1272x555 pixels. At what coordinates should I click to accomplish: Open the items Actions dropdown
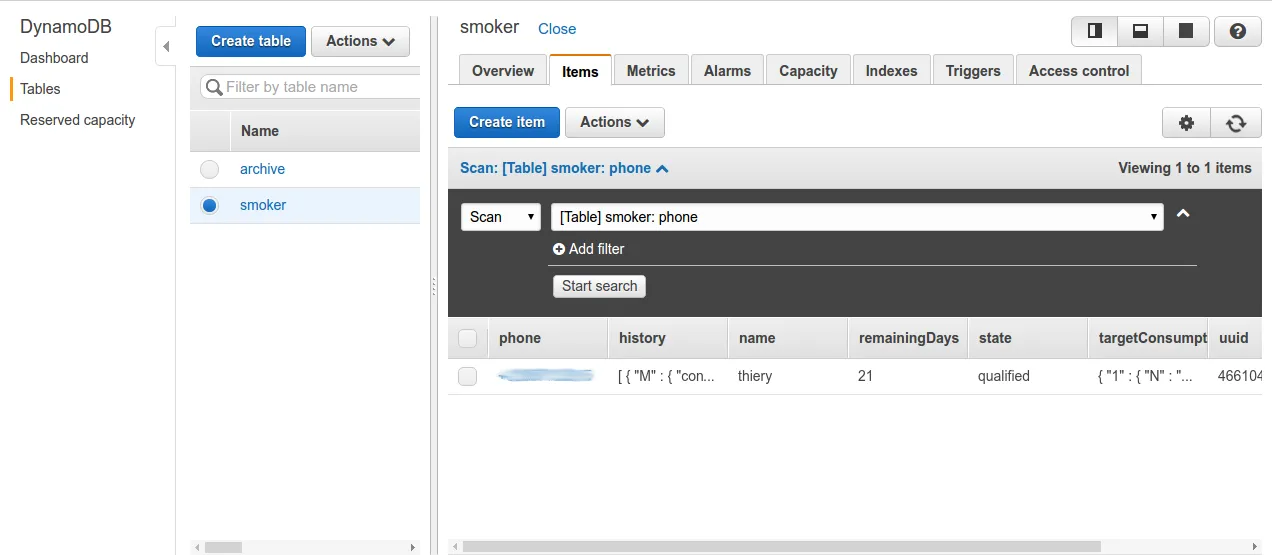point(615,122)
